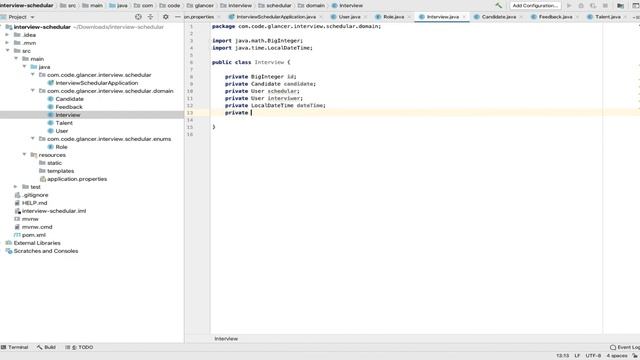Click the LF line separator indicator
The image size is (640, 360).
tap(577, 356)
